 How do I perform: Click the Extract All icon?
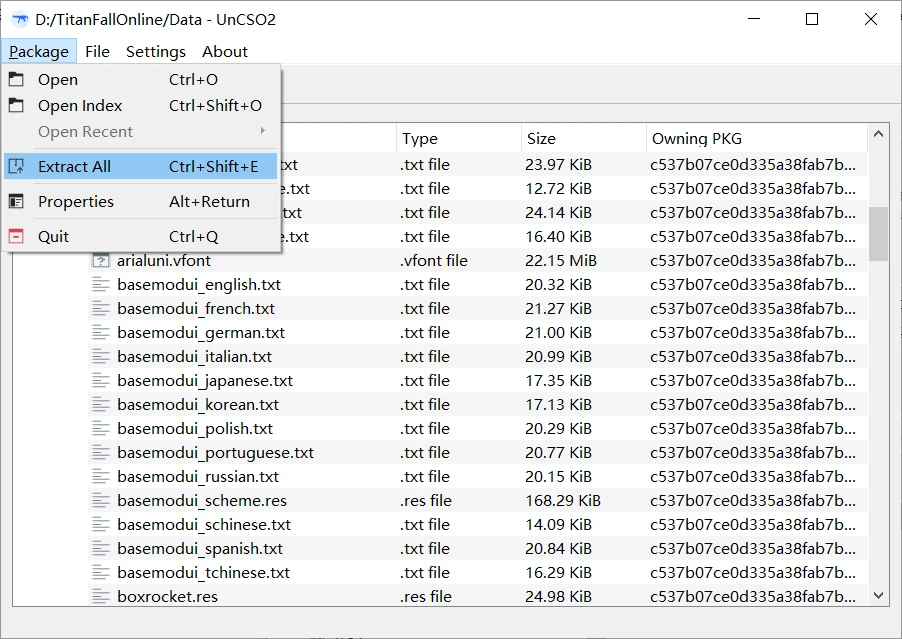16,167
